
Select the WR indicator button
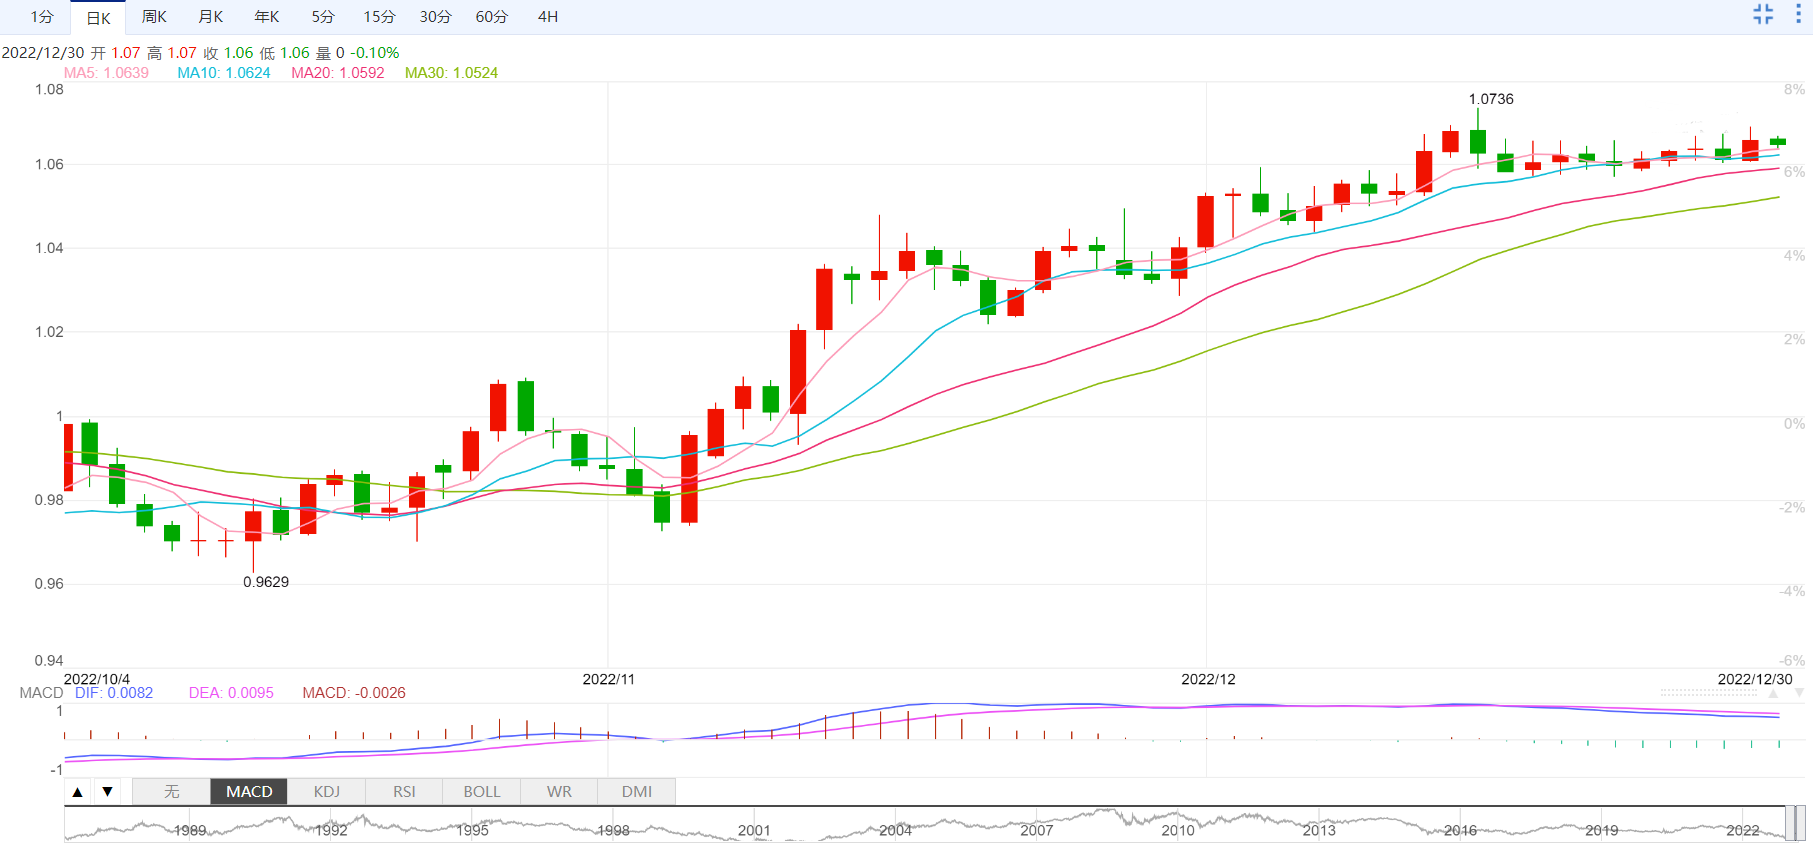[x=559, y=792]
